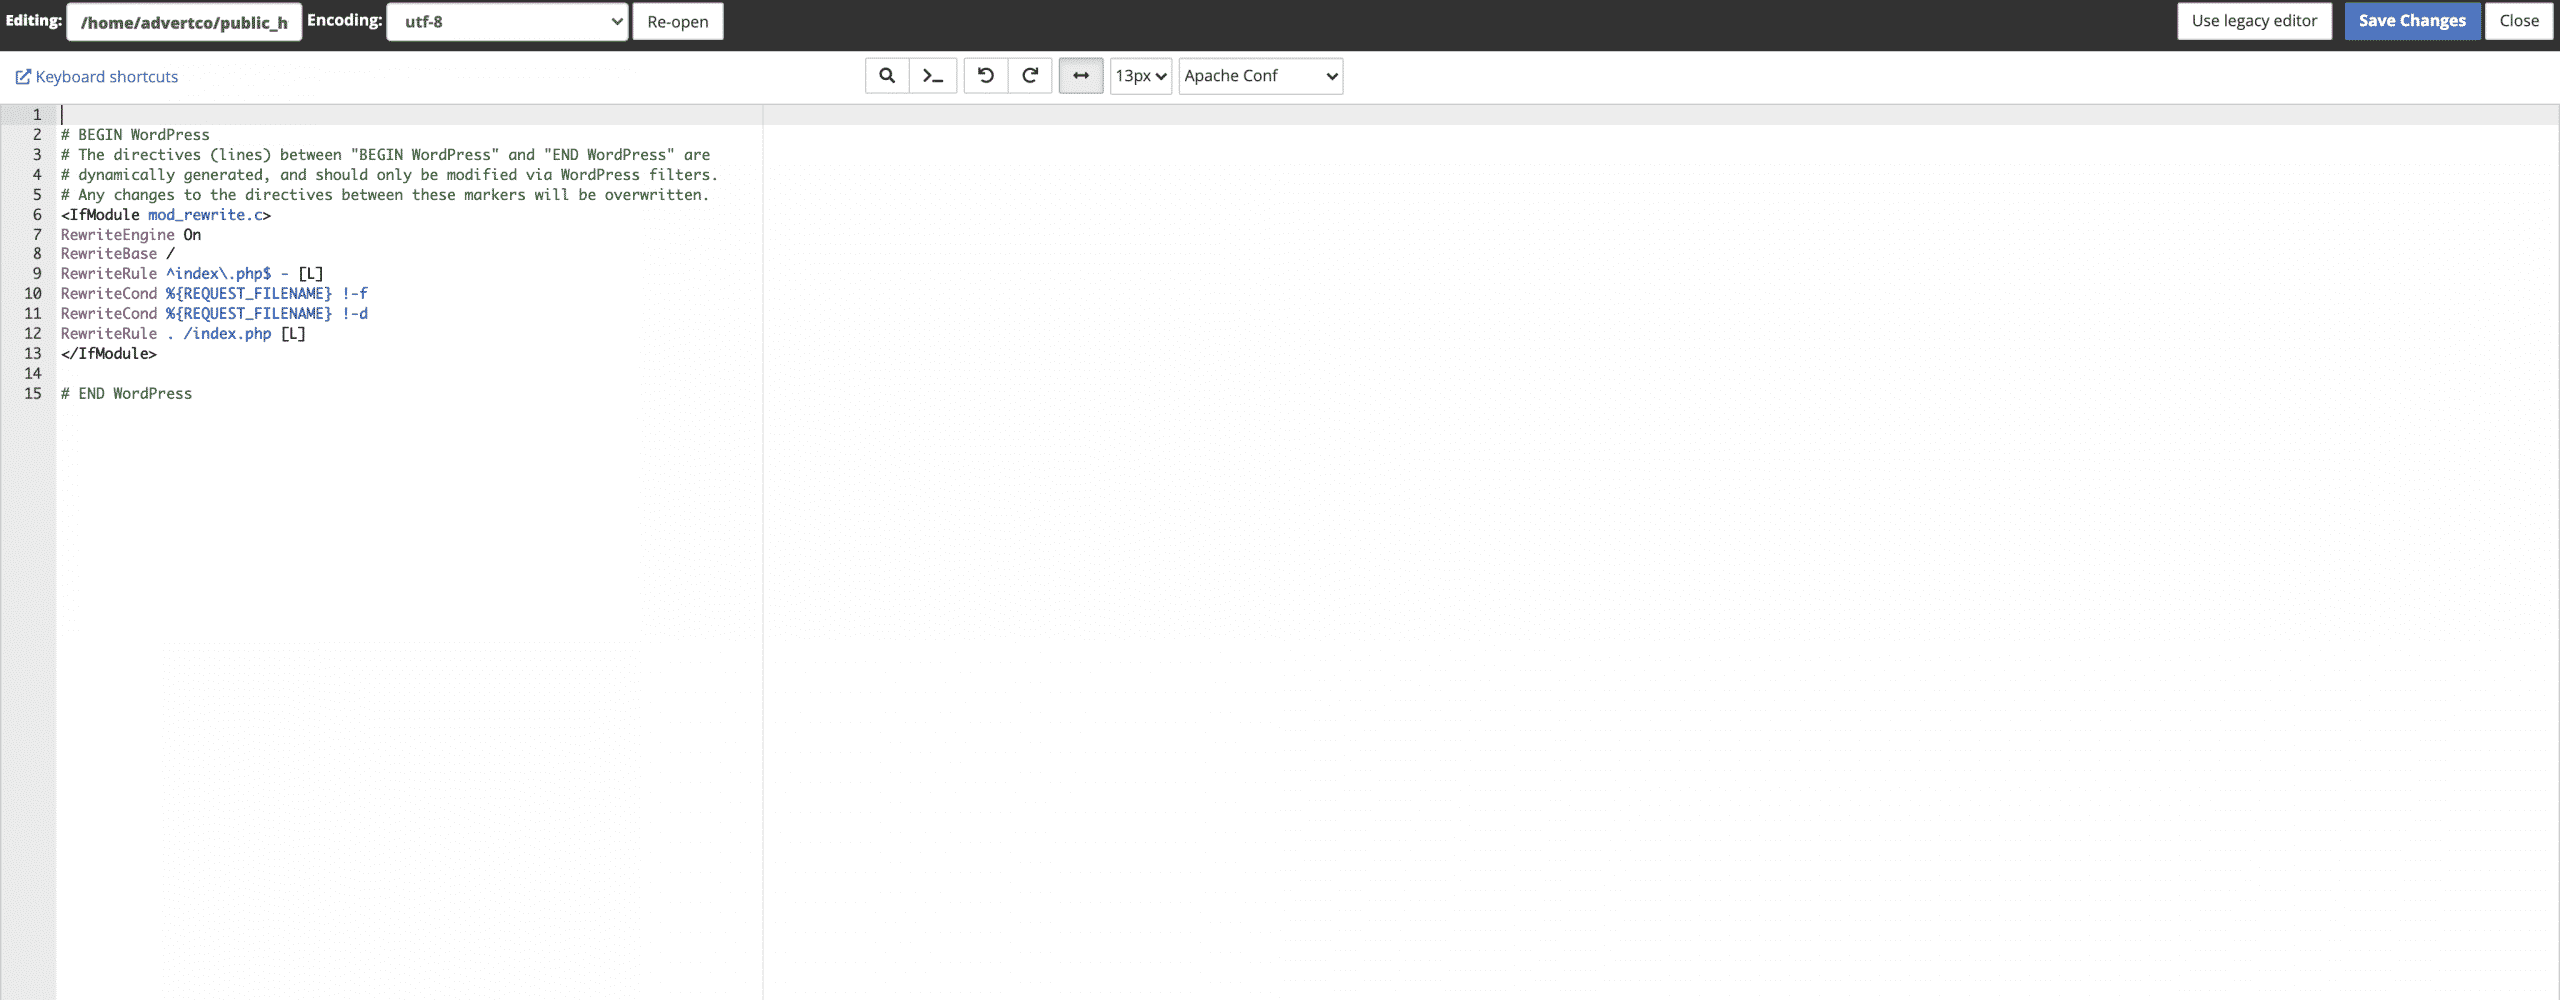The width and height of the screenshot is (2560, 1000).
Task: Open the Apache Conf syntax mode dropdown
Action: (1261, 76)
